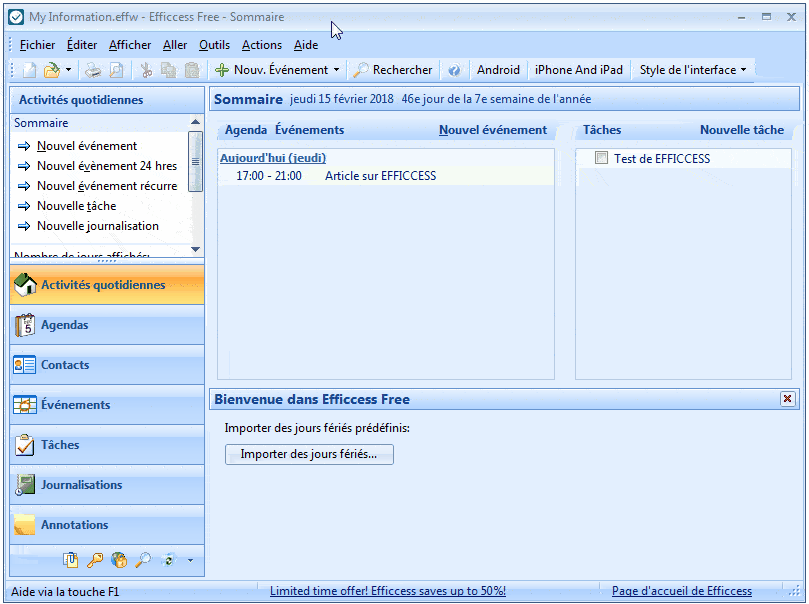Click the key passwords icon at bottom

[95, 560]
